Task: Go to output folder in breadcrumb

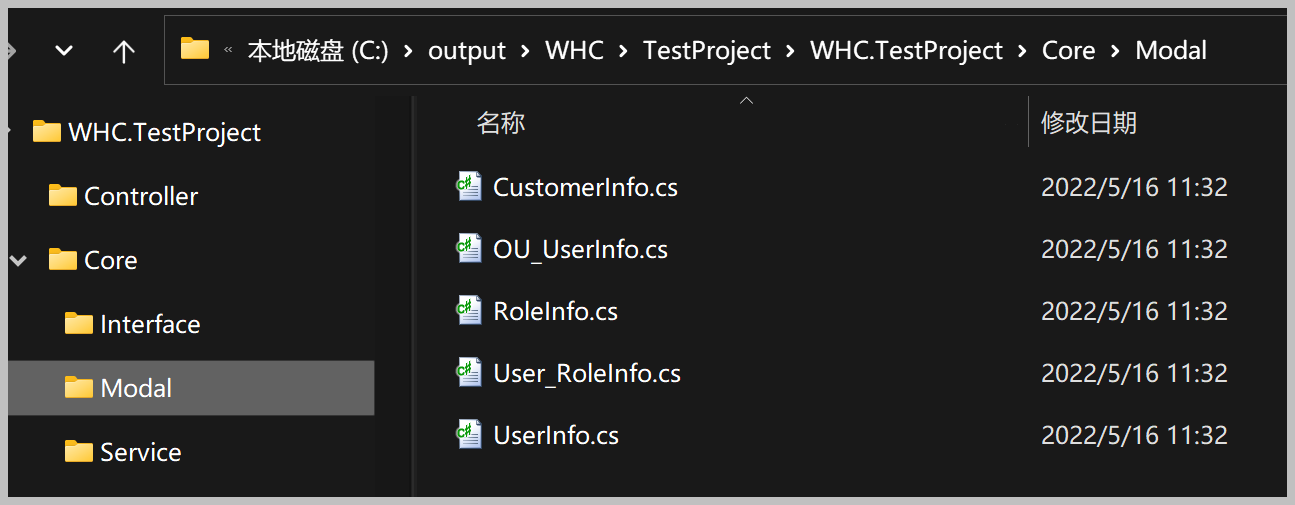Action: (x=466, y=50)
